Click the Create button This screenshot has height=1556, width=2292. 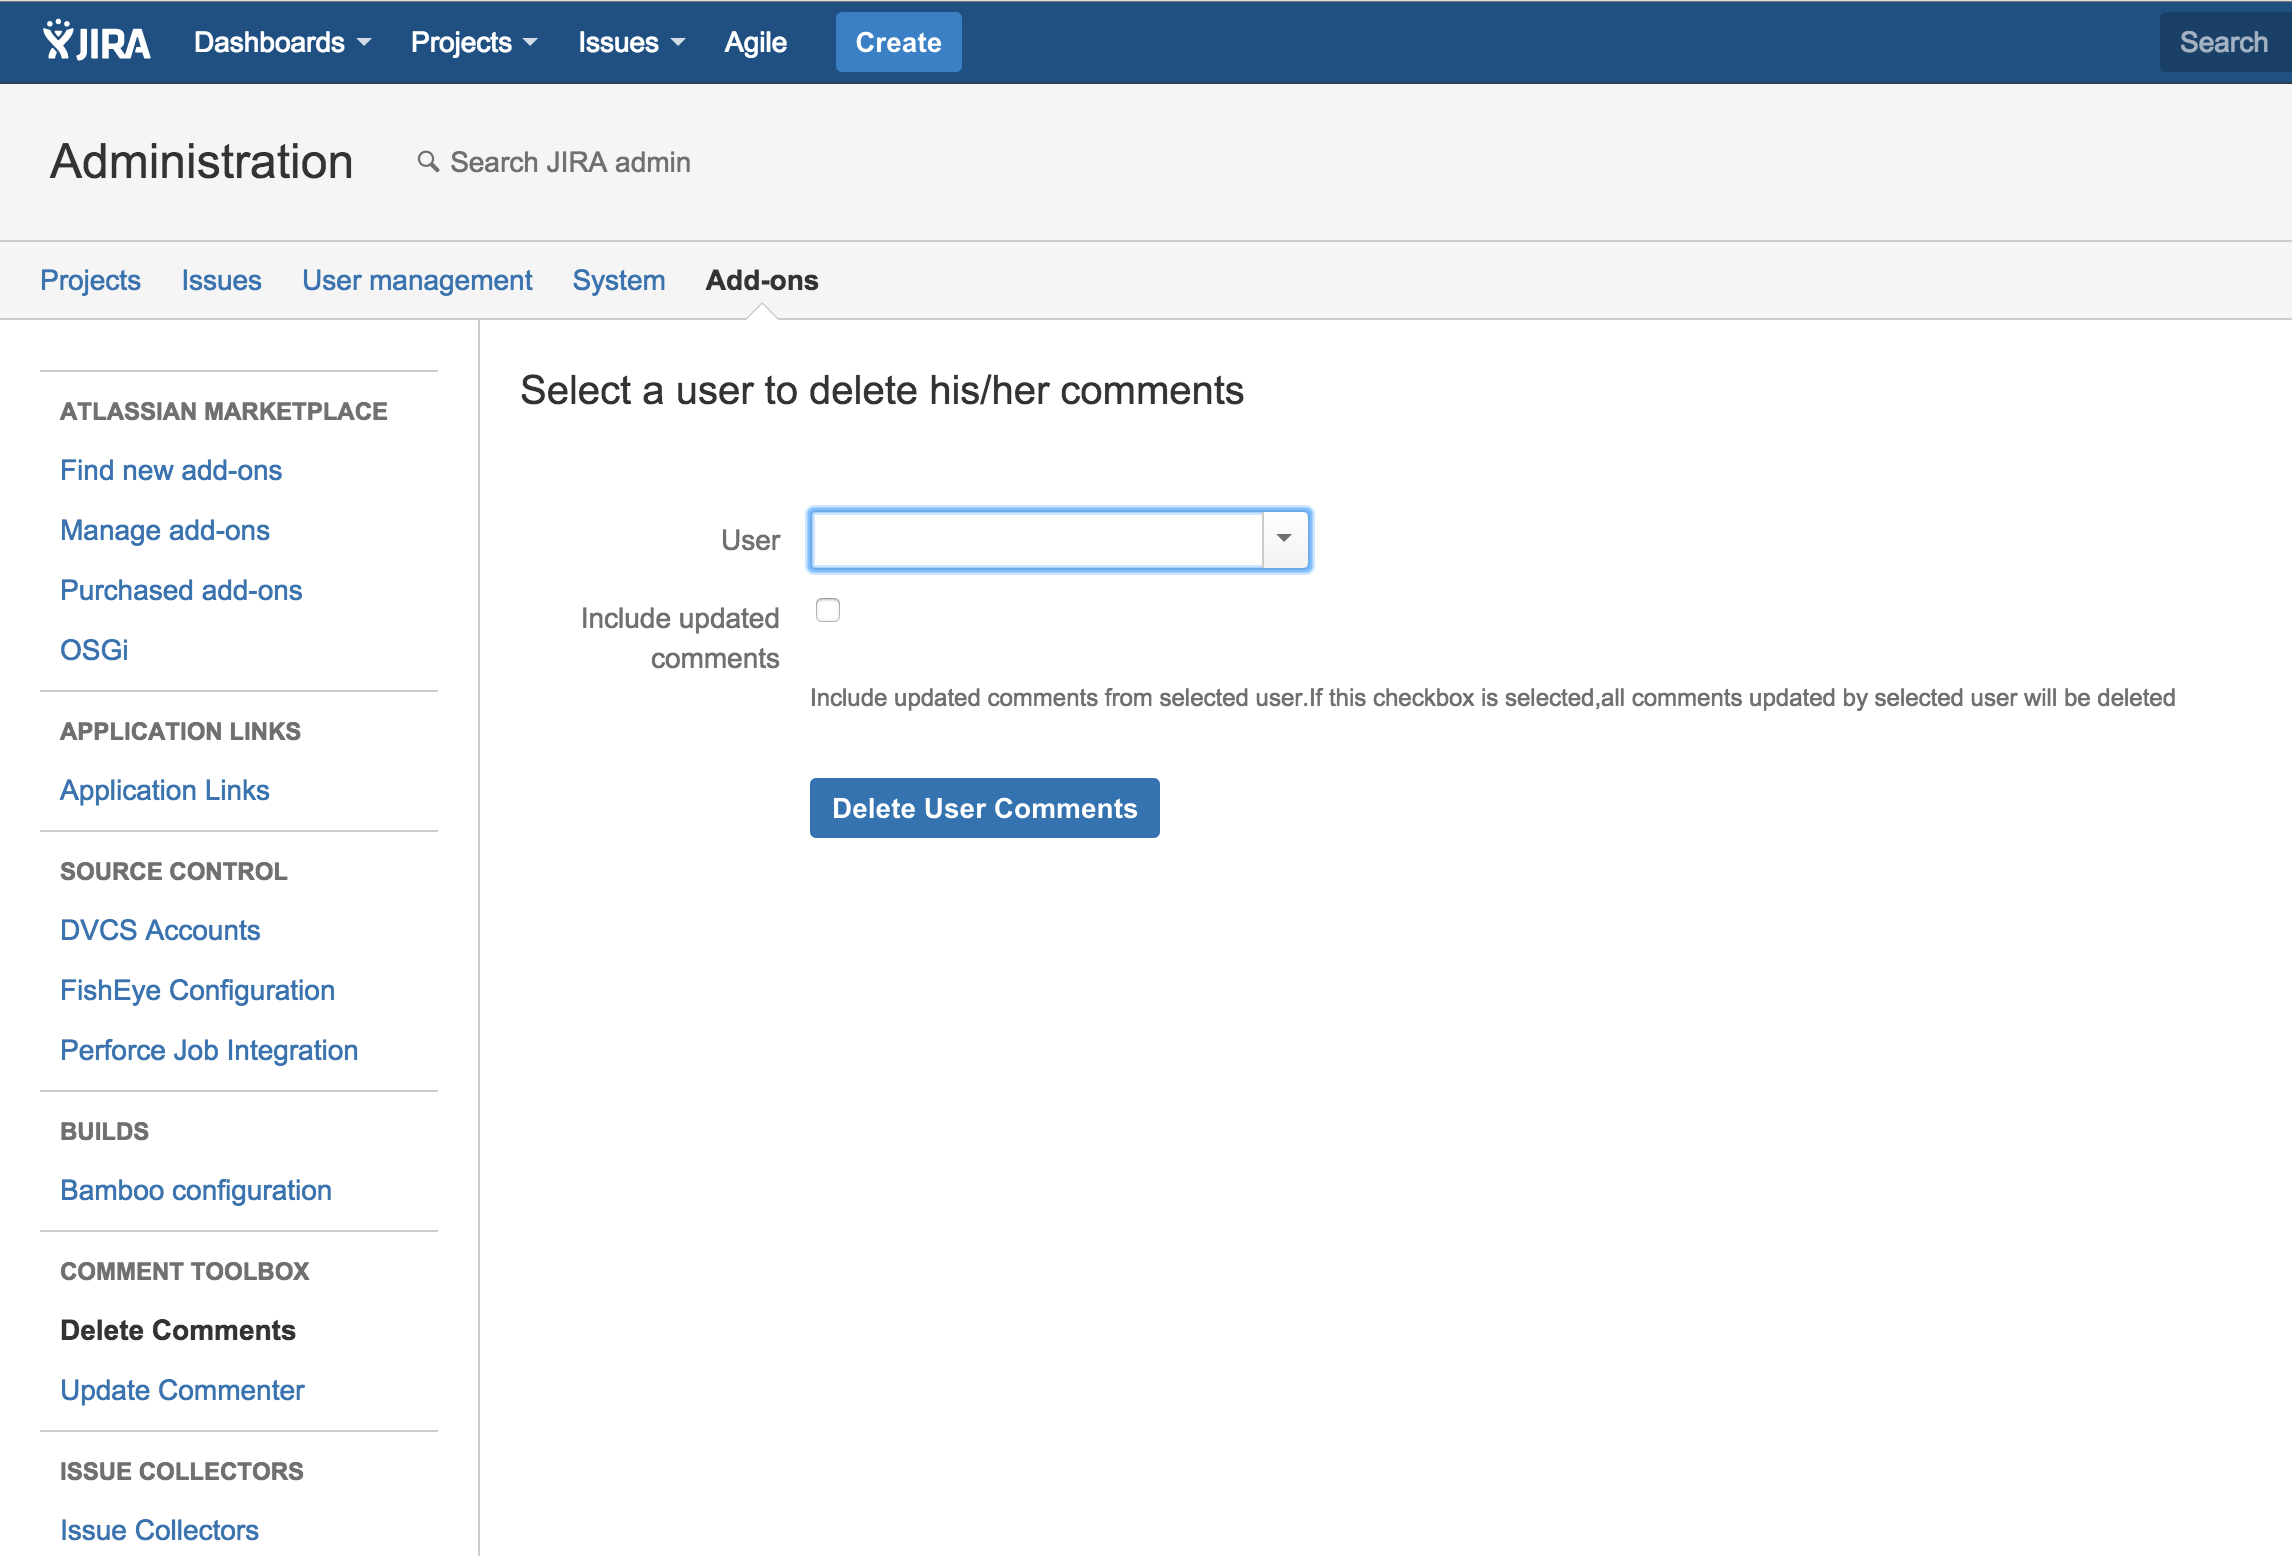tap(898, 42)
